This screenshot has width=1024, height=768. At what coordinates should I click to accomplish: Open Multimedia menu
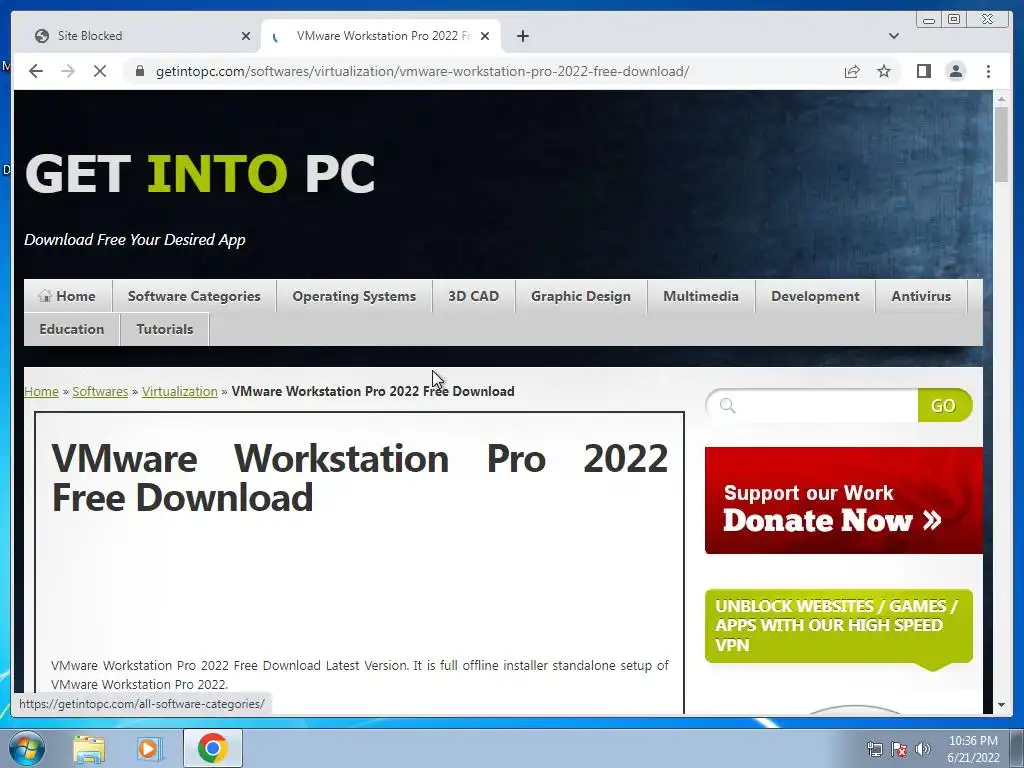(x=701, y=296)
